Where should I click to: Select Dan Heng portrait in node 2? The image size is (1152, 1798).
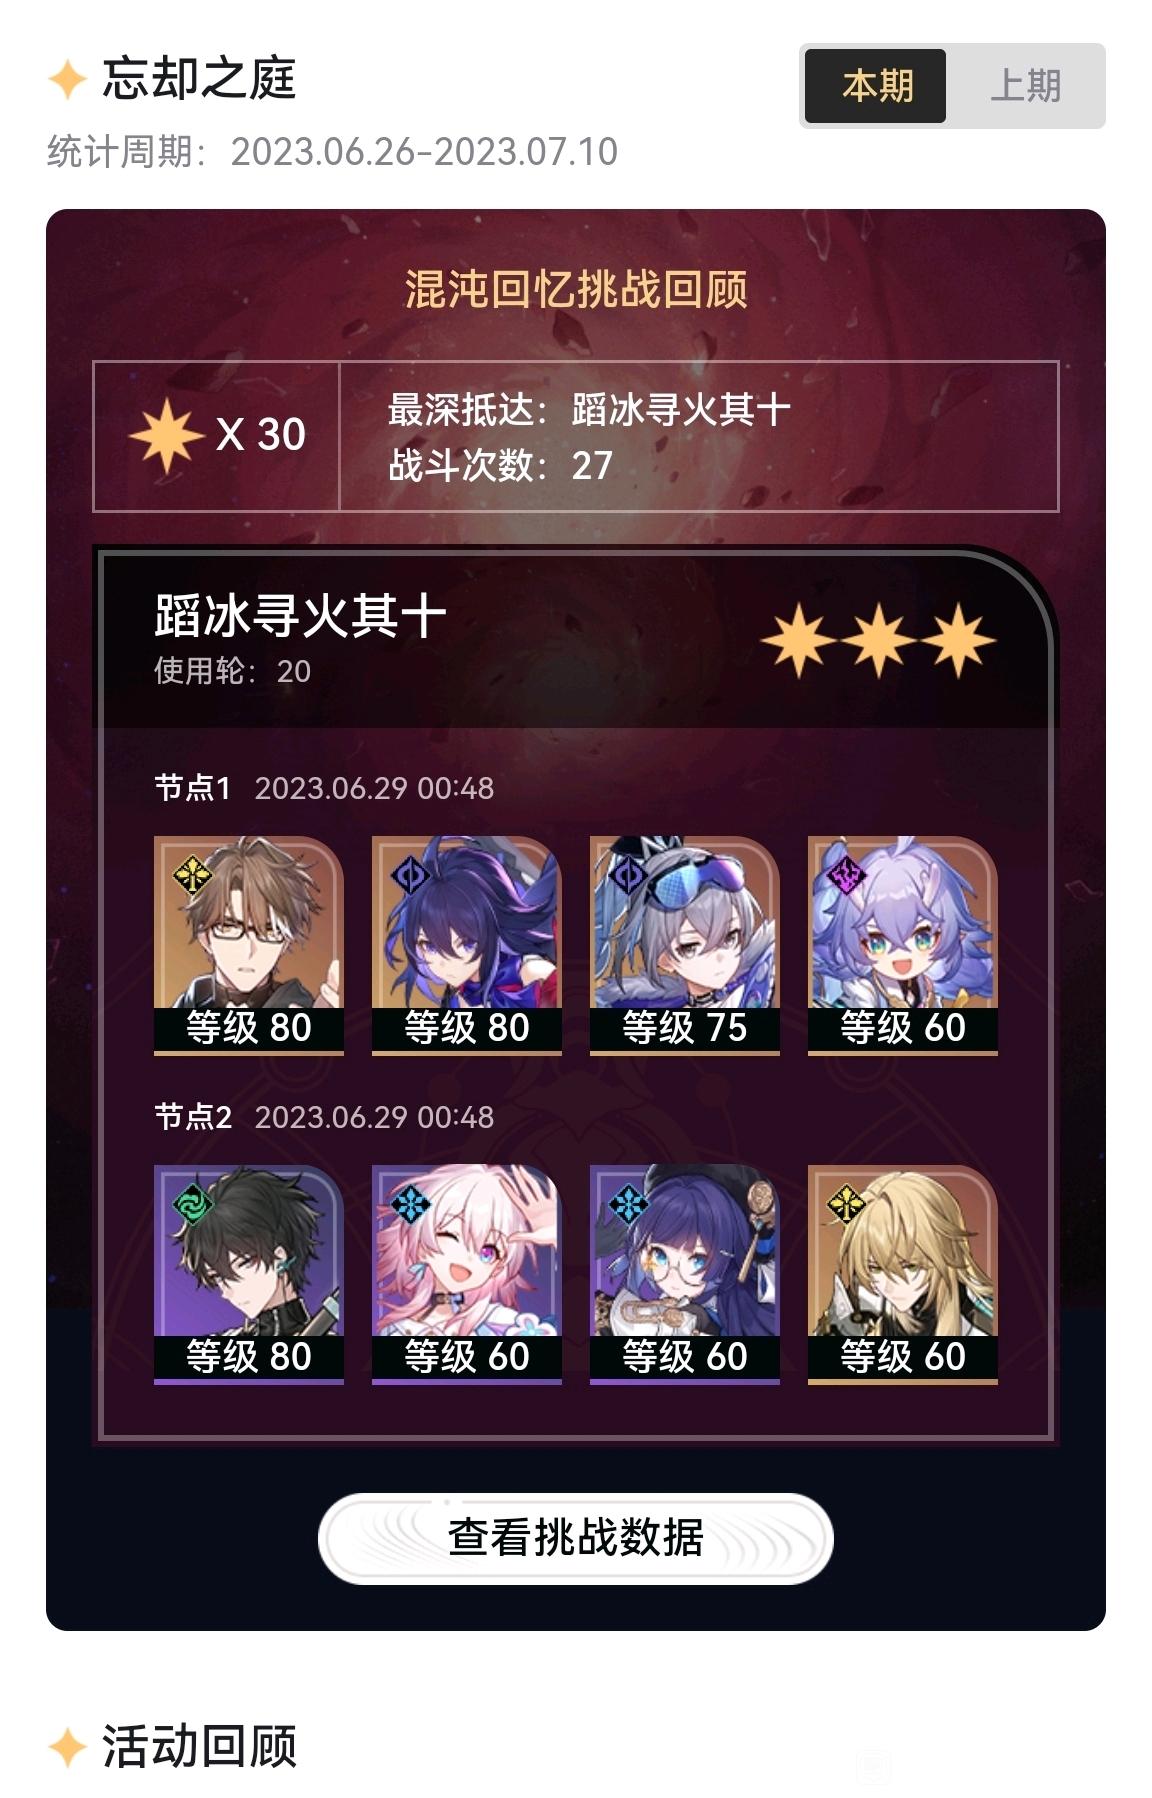click(249, 1274)
